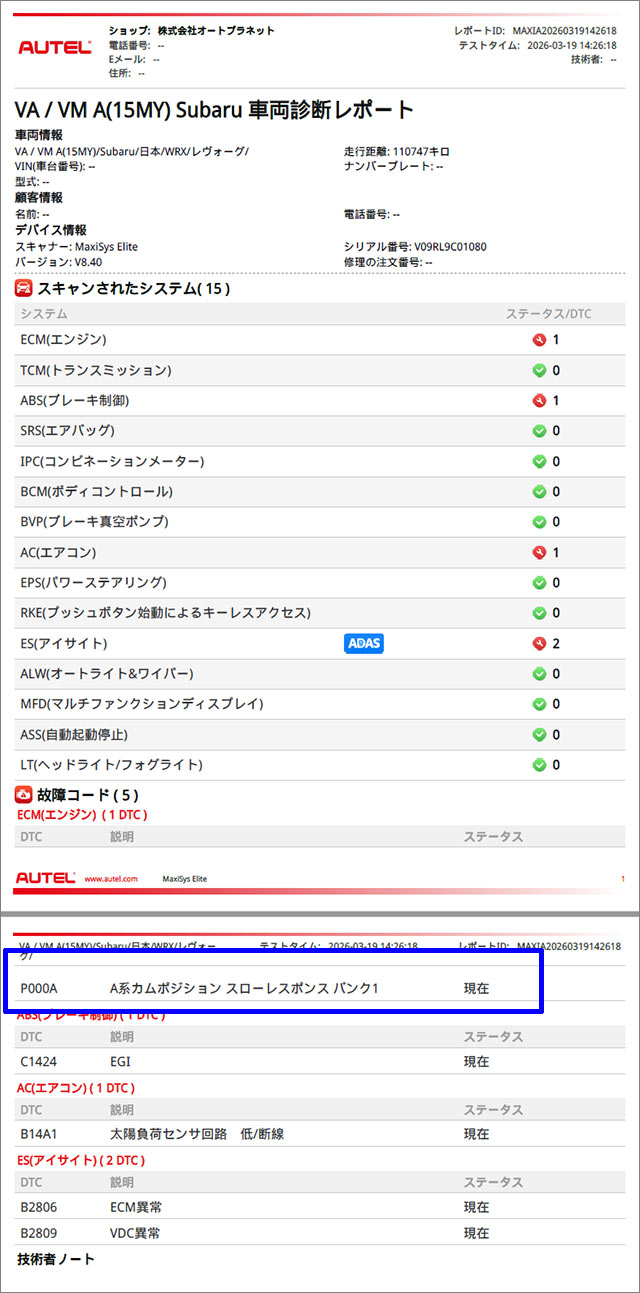Click the shop name 株式会社オートプラネット
640x1293 pixels.
[216, 31]
